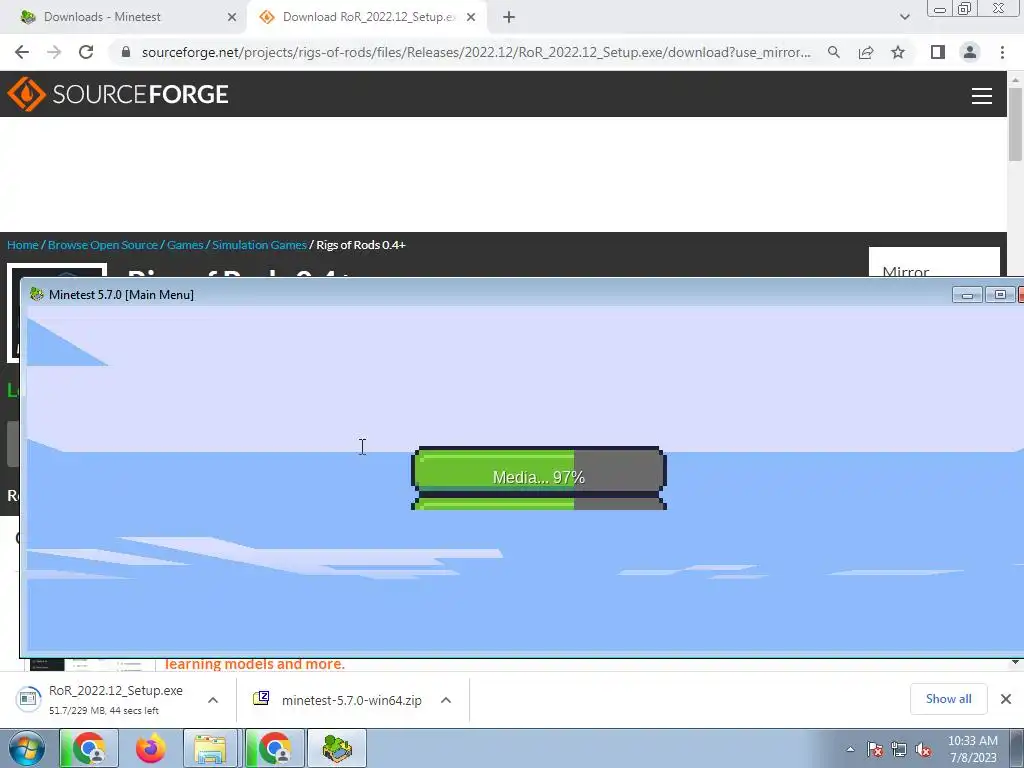
Task: Click the scrollbar down arrow
Action: 1015,662
